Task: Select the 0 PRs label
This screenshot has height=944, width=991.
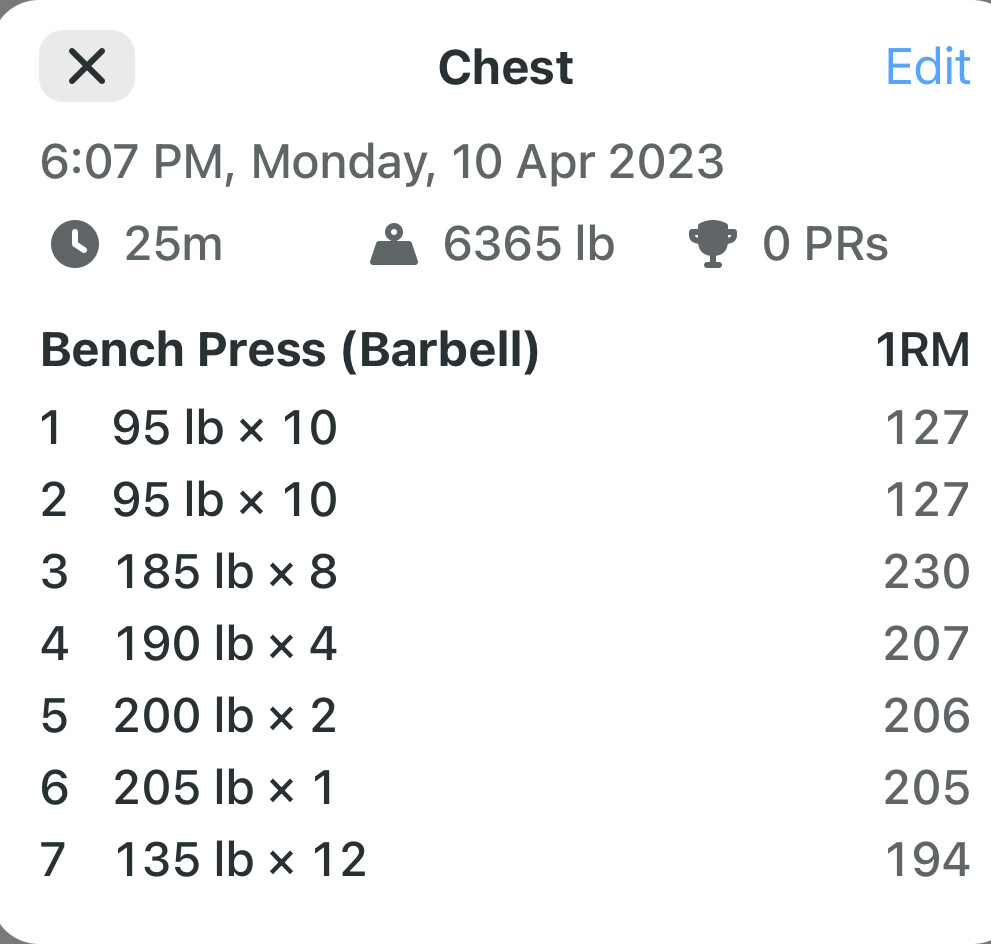Action: coord(825,244)
